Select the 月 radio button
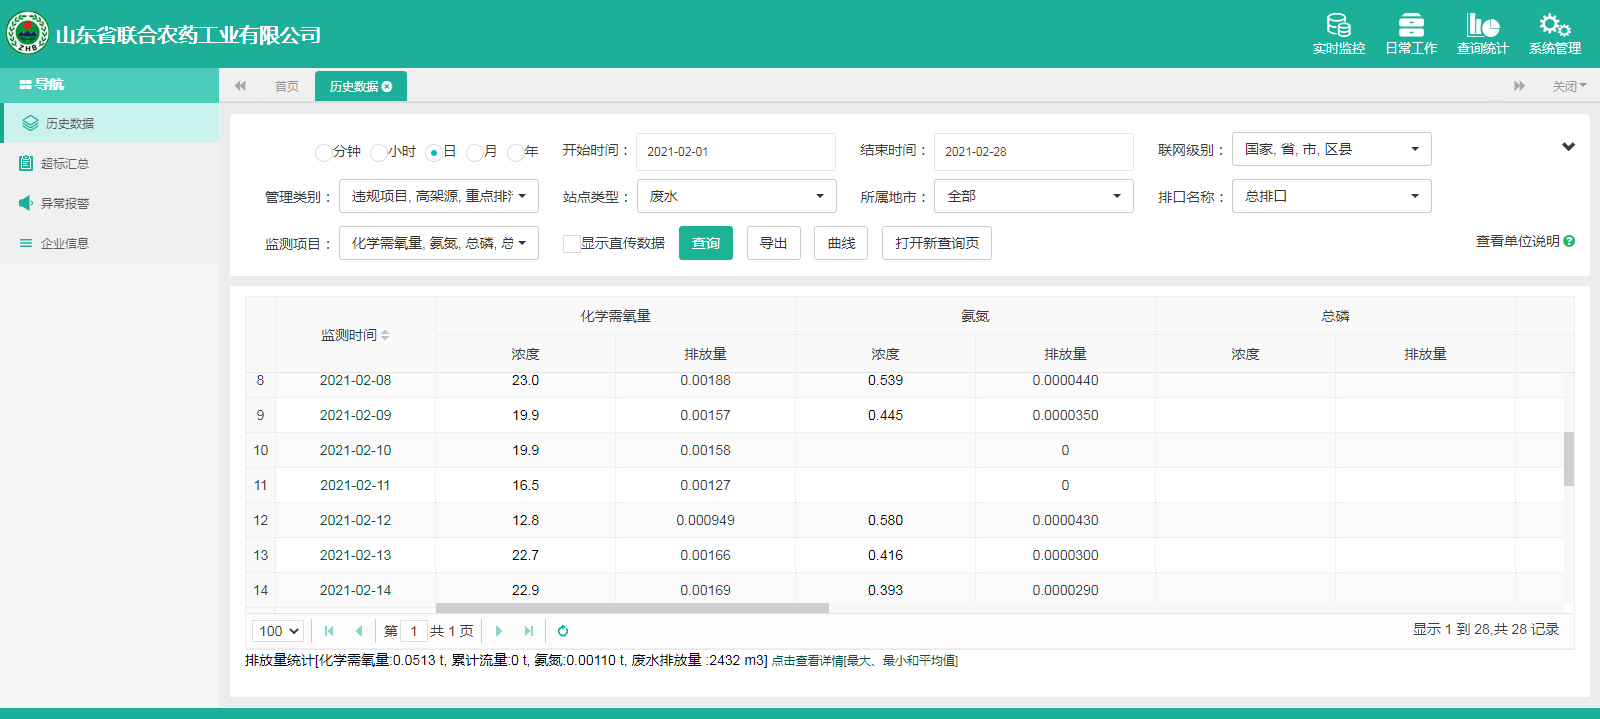Viewport: 1600px width, 719px height. [474, 152]
